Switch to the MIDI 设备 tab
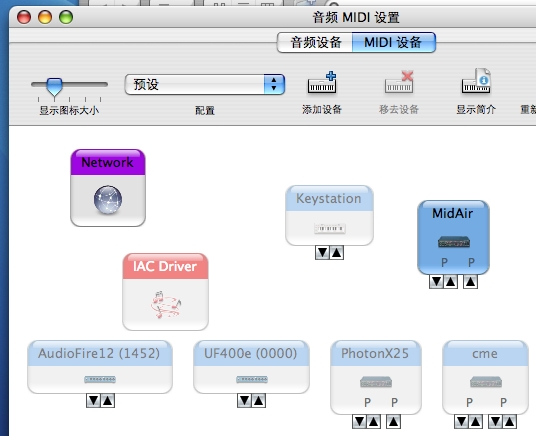 pyautogui.click(x=393, y=42)
